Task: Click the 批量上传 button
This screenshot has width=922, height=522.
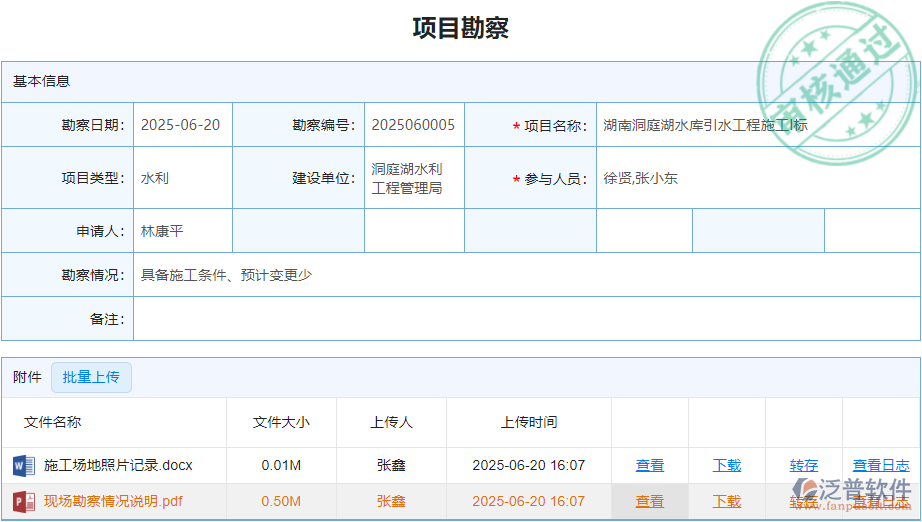Action: (91, 377)
